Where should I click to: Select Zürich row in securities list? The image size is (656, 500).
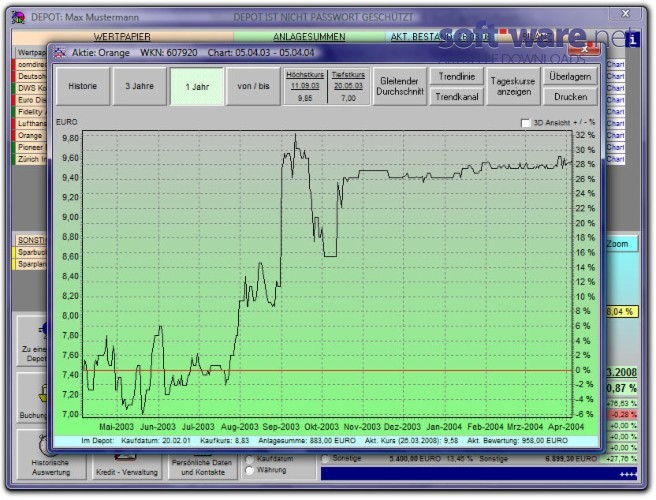tap(31, 159)
